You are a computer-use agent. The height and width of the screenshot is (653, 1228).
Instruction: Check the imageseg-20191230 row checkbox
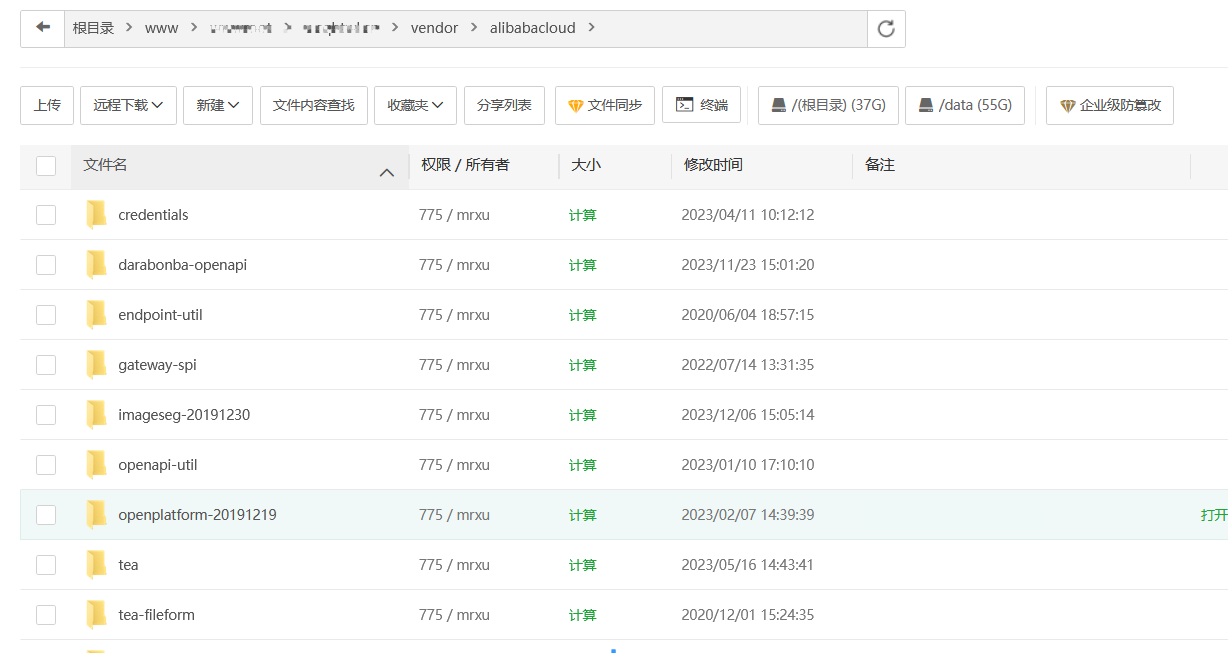(x=46, y=415)
